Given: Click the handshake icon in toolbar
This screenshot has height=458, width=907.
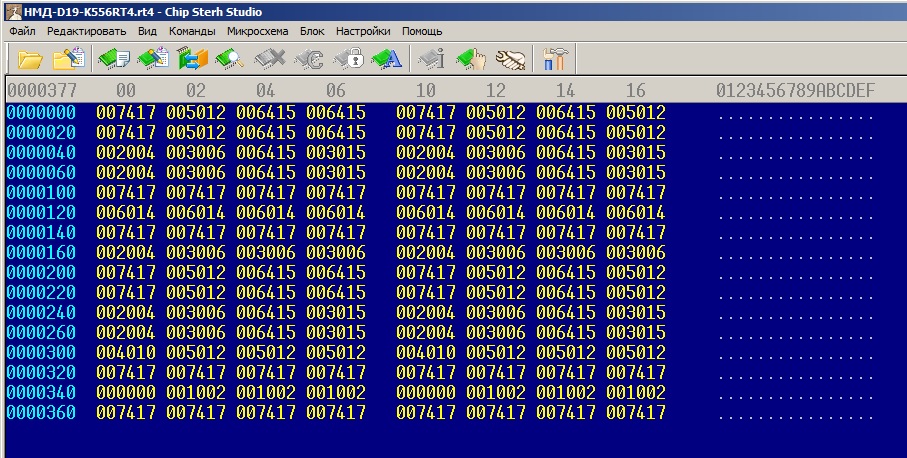Looking at the screenshot, I should (510, 59).
